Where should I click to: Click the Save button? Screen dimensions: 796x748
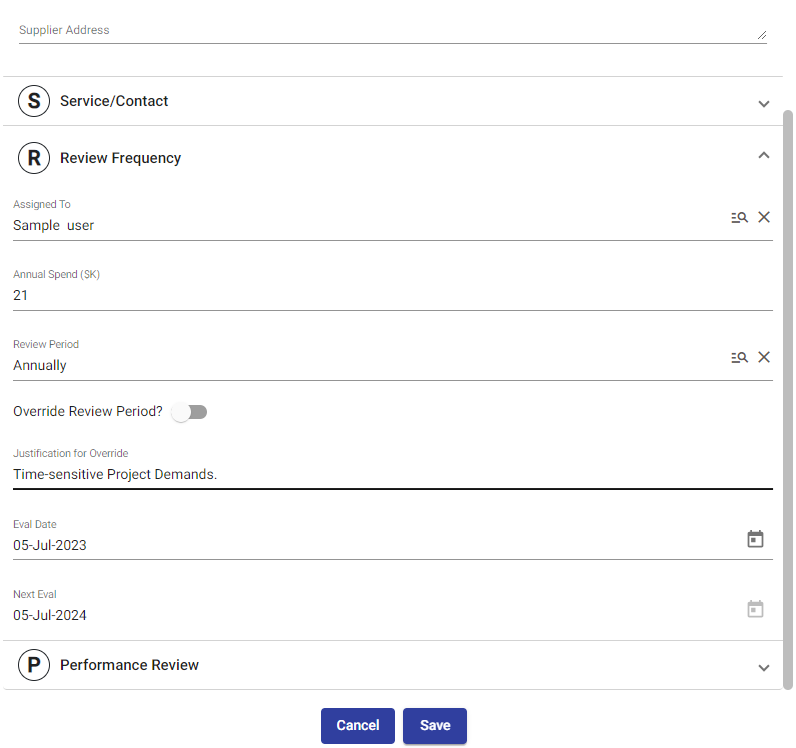point(435,726)
